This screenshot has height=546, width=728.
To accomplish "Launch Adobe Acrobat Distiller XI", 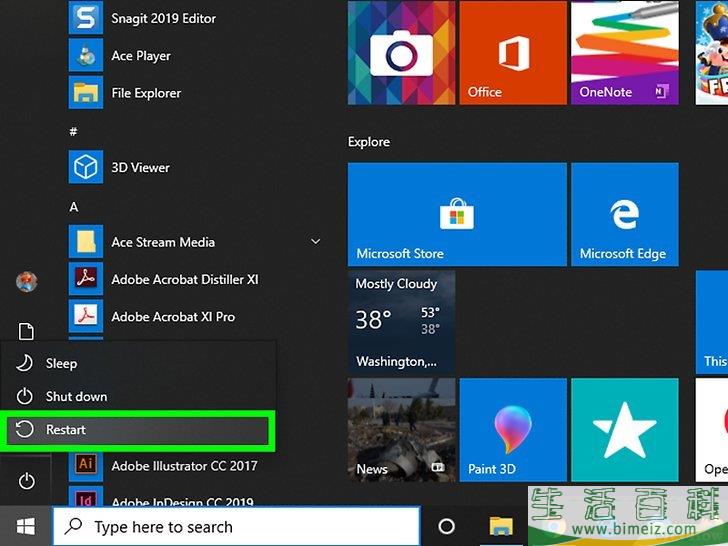I will point(184,279).
